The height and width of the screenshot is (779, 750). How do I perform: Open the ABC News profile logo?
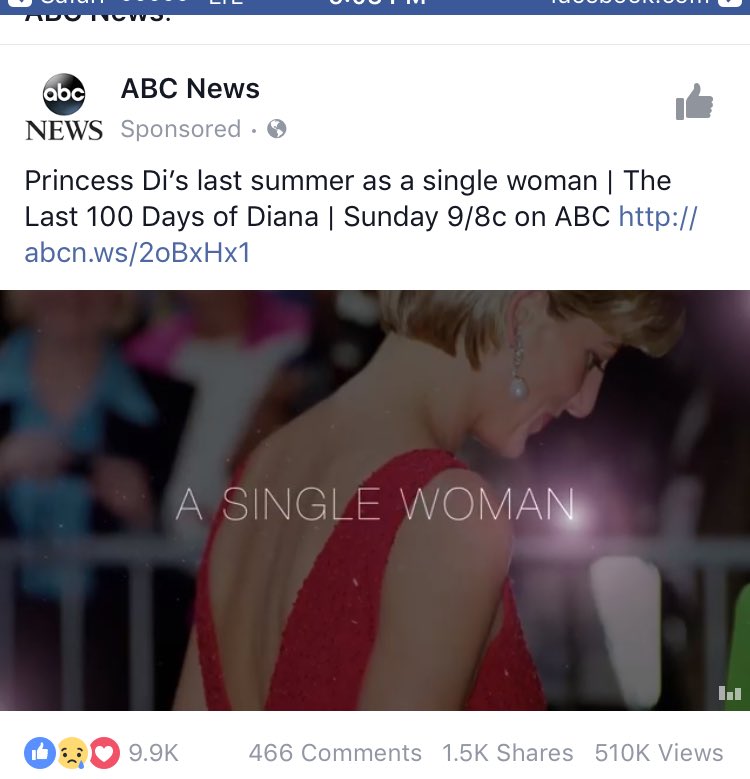(64, 94)
